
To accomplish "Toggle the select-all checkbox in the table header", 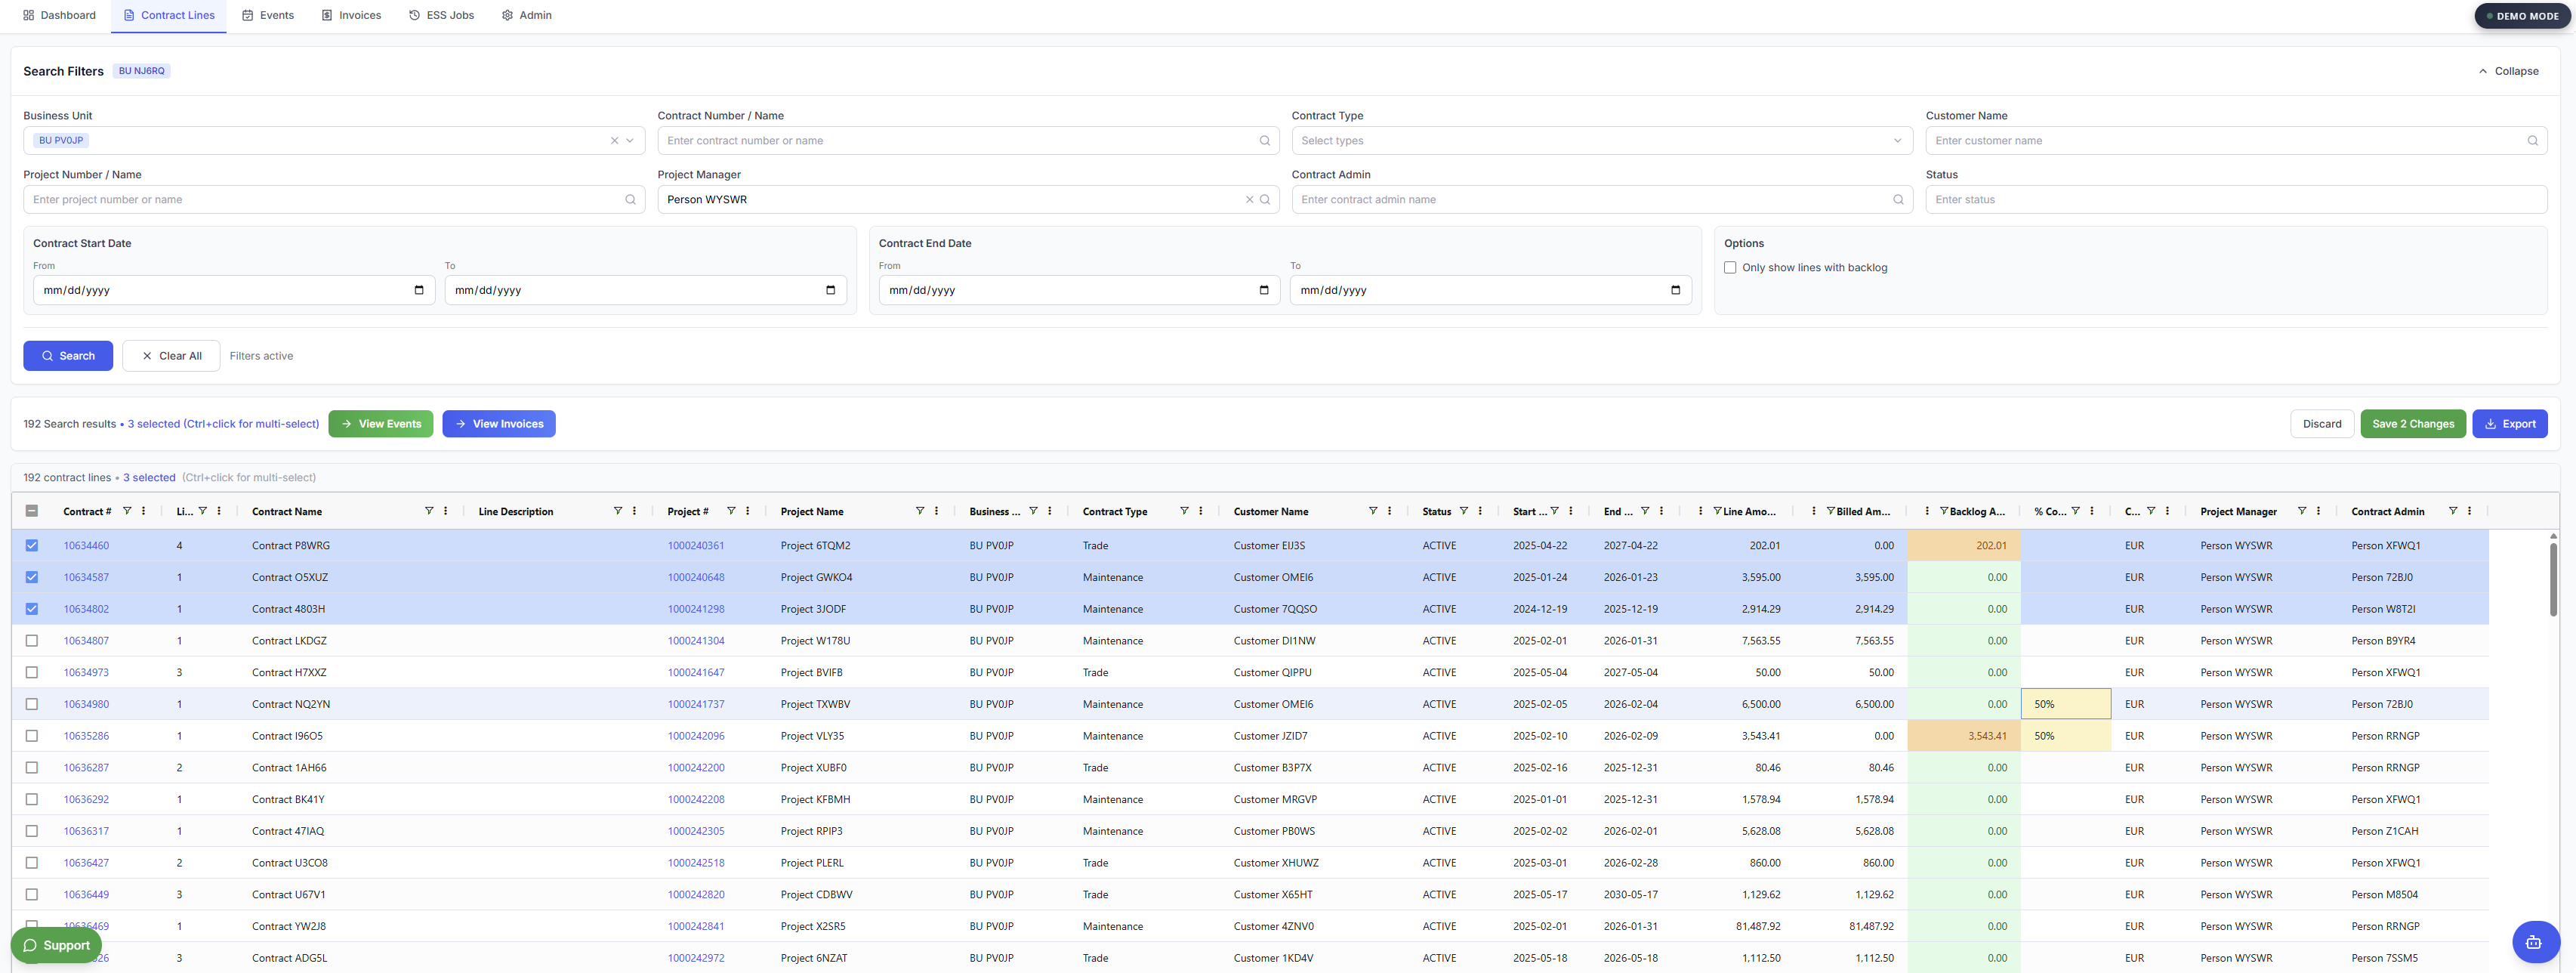I will point(31,510).
